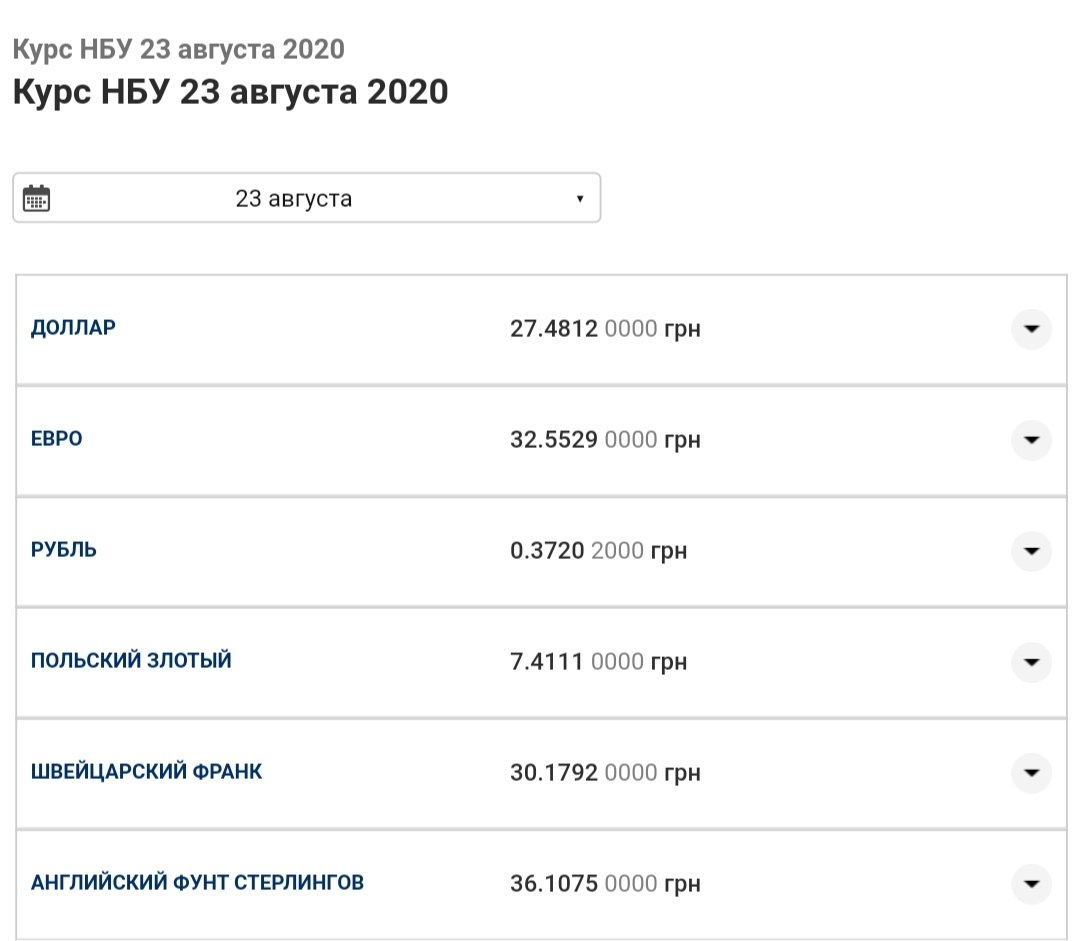Screen dimensions: 1080x941
Task: Click the gray breadcrumb Курс НБУ 23 августа 2020
Action: (x=178, y=50)
